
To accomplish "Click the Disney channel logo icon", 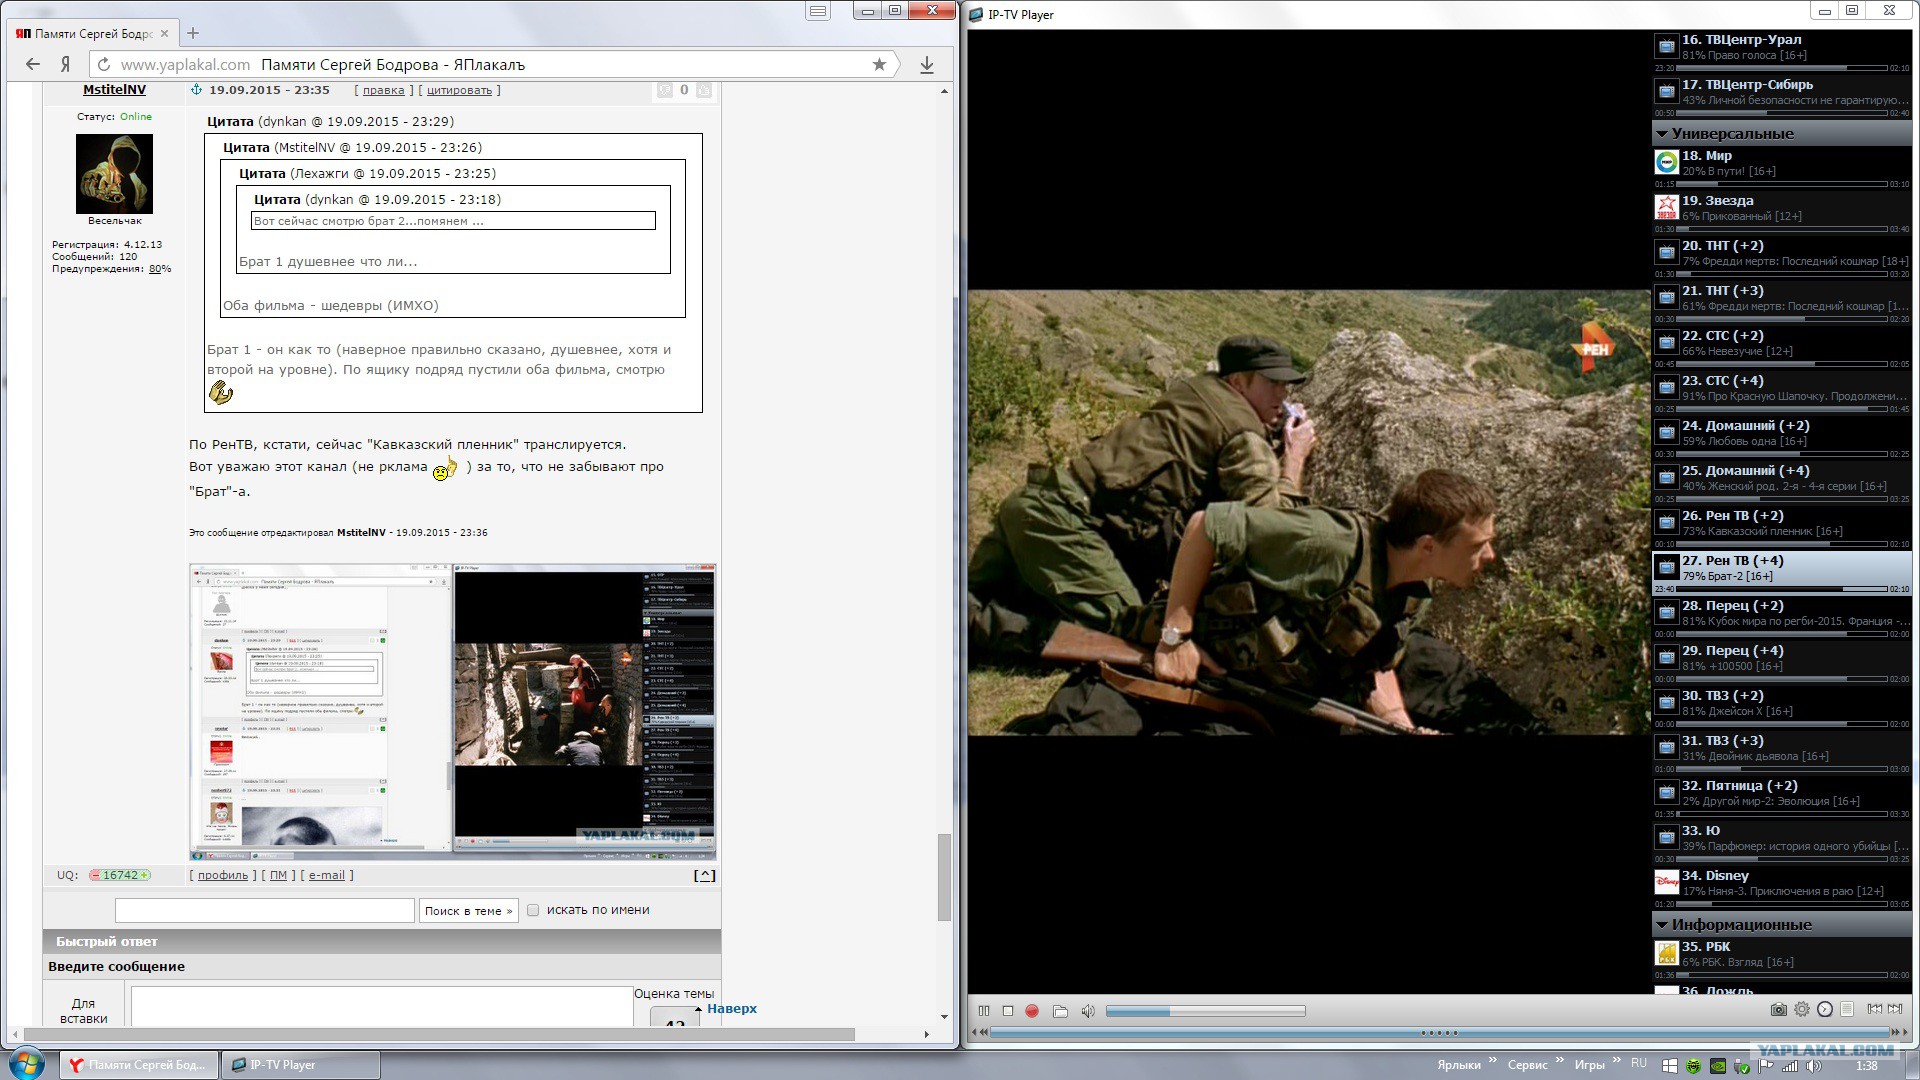I will pos(1666,882).
